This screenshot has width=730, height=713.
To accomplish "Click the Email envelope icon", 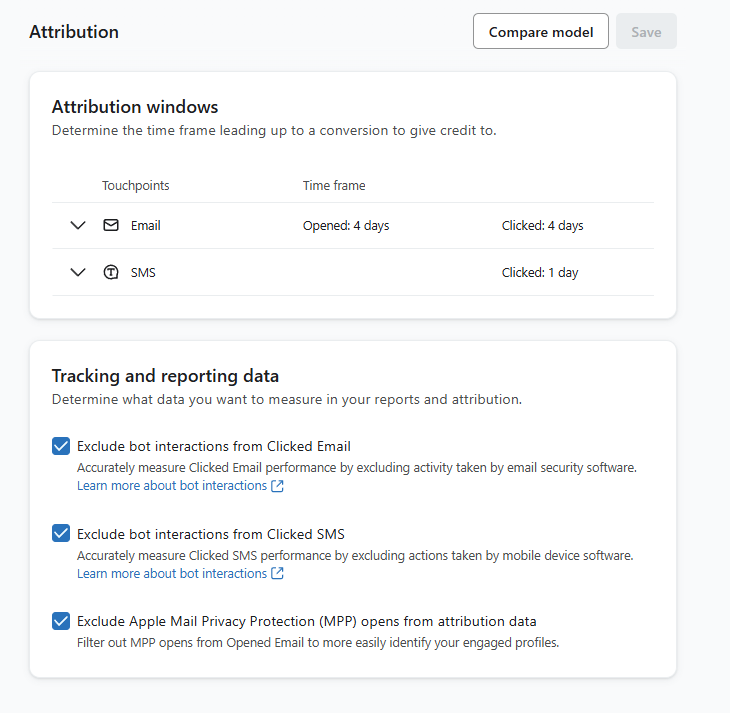I will pyautogui.click(x=111, y=225).
